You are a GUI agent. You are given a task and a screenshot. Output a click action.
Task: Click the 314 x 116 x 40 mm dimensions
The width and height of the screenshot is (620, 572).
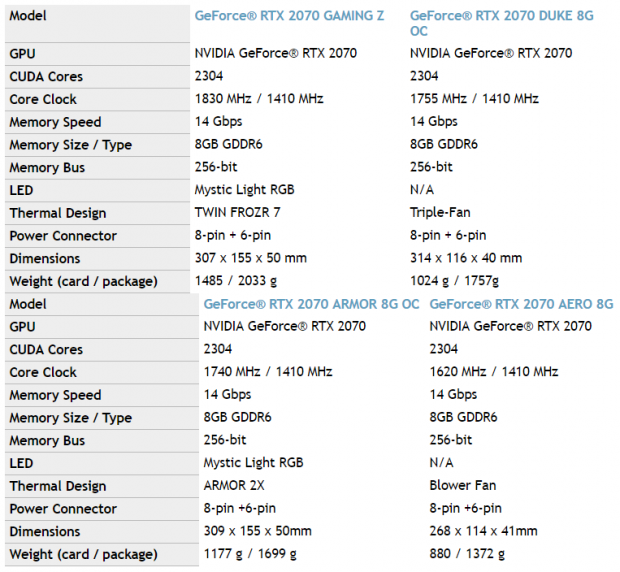point(466,258)
